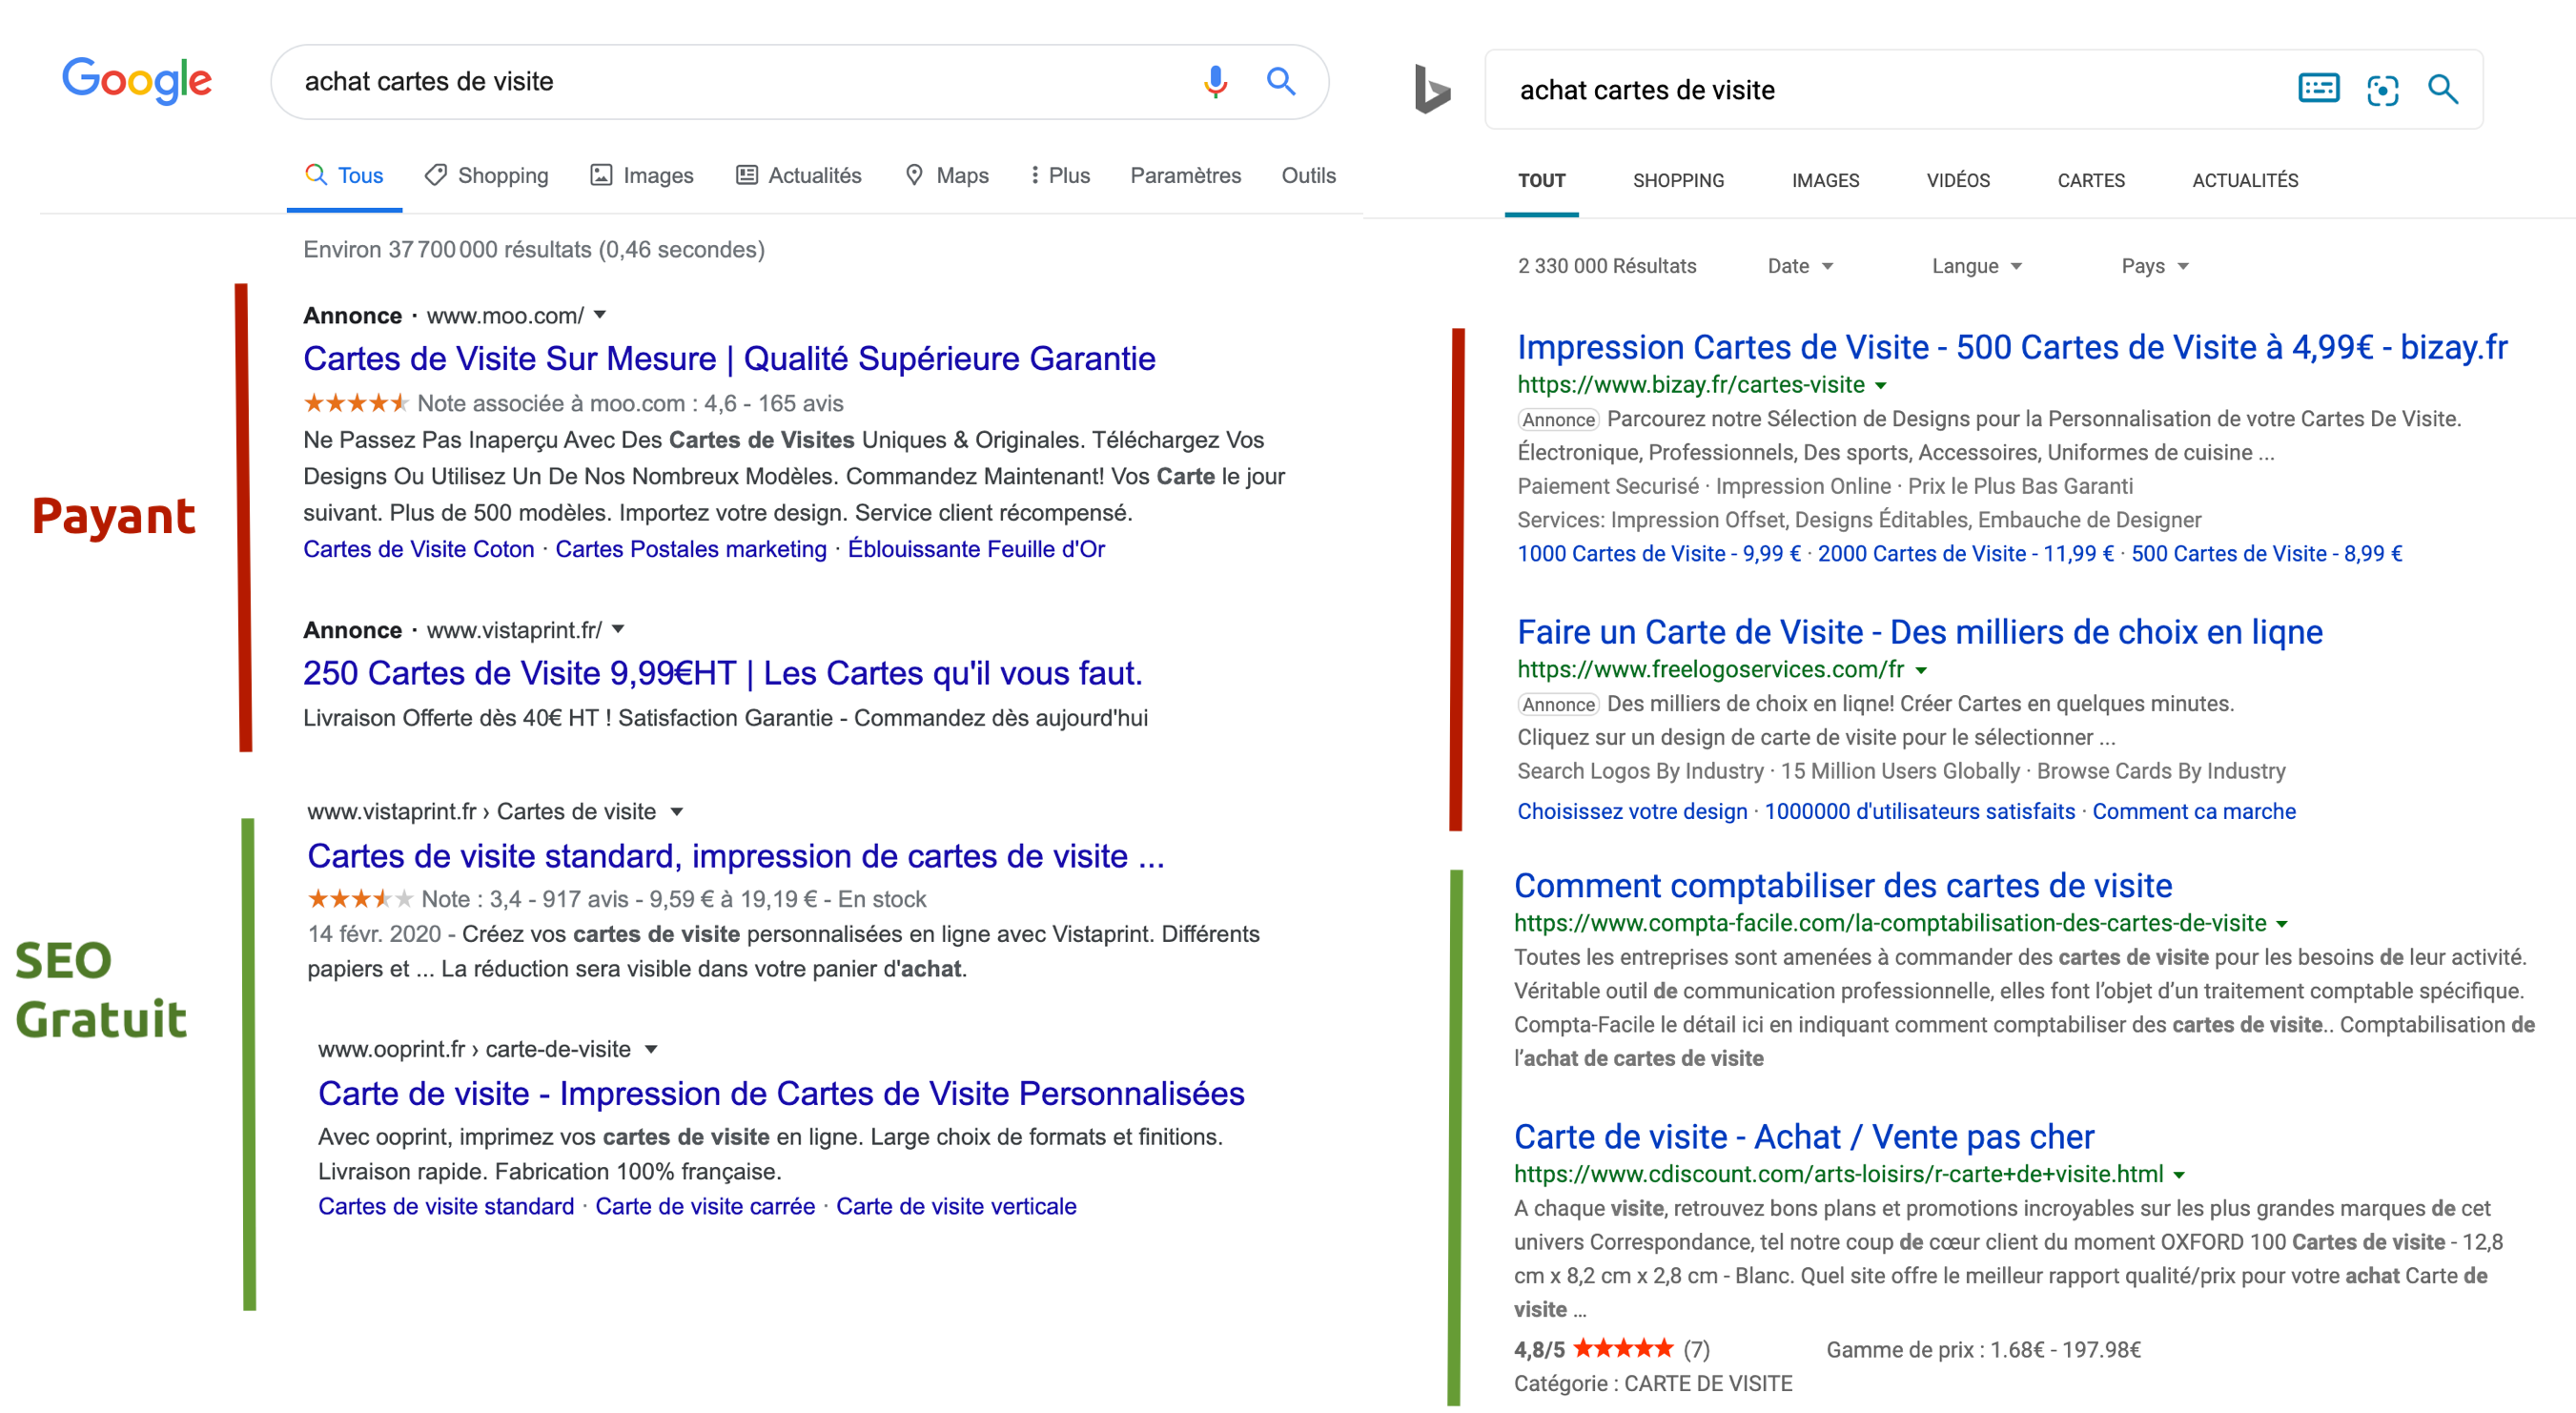The width and height of the screenshot is (2576, 1413).
Task: Open Éblouissante Feuille d'Or sitelink
Action: click(x=976, y=549)
